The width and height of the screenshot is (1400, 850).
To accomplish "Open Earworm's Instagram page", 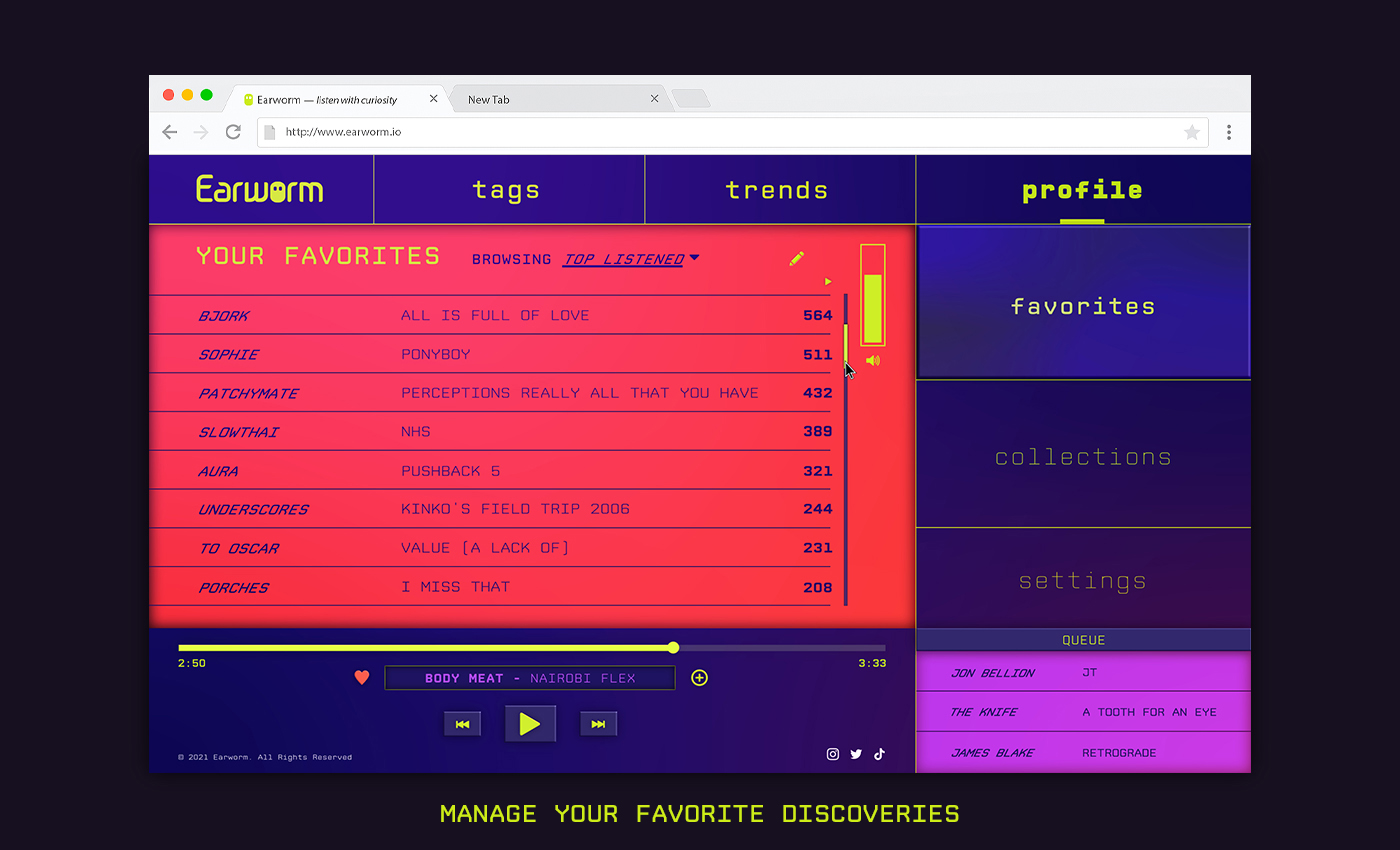I will (833, 754).
